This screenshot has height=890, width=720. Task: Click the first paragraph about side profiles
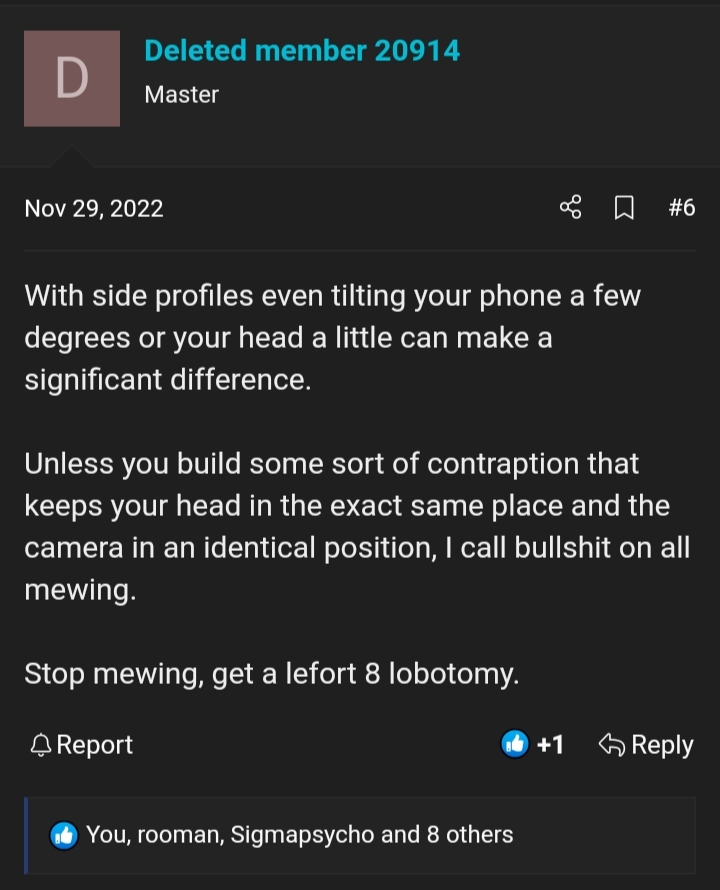point(332,337)
